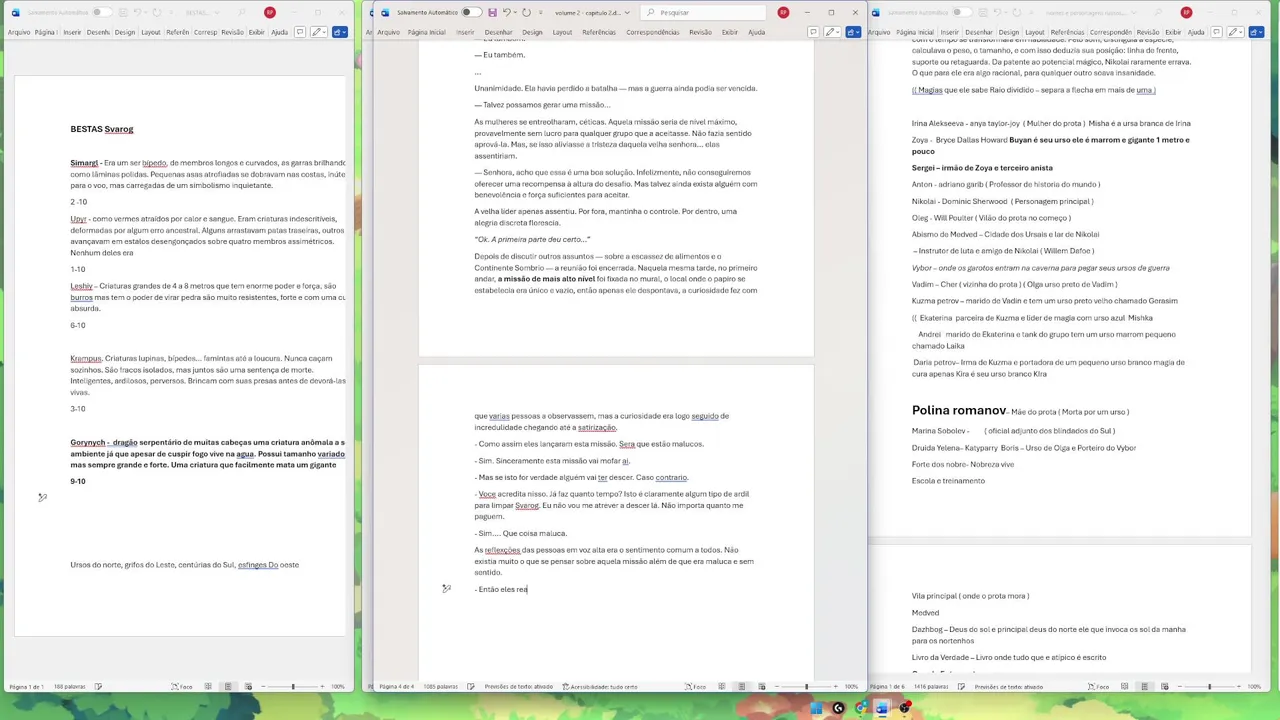Image resolution: width=1280 pixels, height=720 pixels.
Task: Click the Save icon in the middle Word window
Action: point(493,12)
